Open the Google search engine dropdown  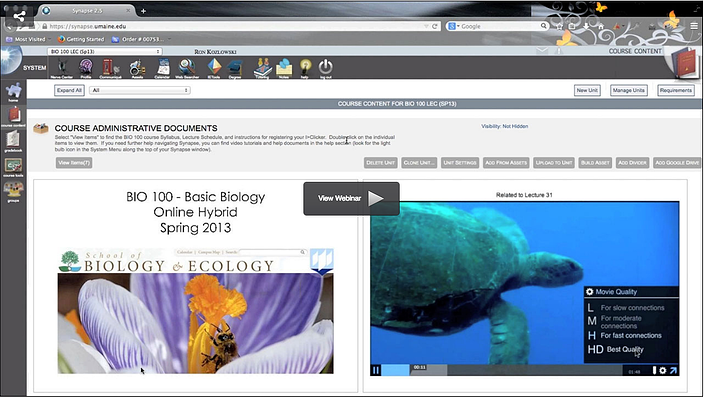pos(454,27)
